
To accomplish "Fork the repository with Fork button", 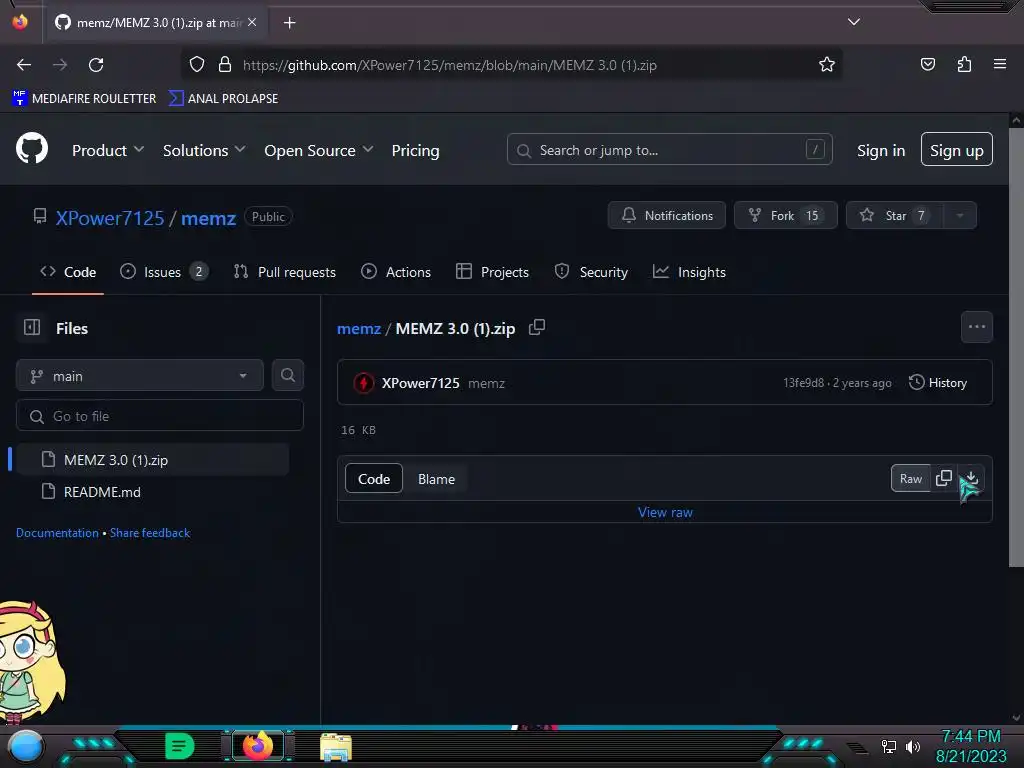I will pos(785,216).
